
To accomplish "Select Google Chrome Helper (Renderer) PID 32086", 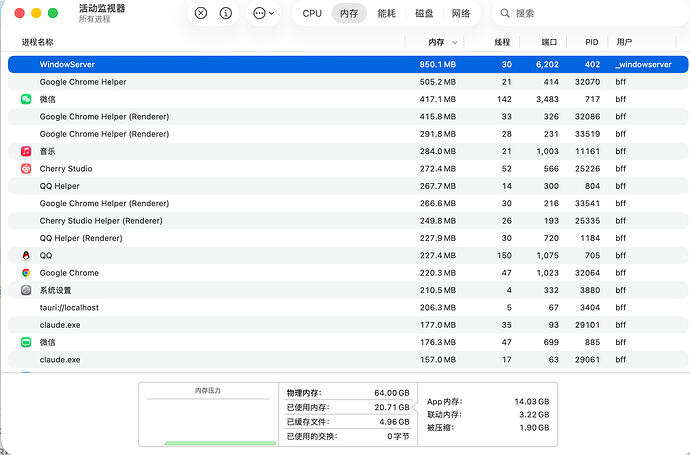I will 348,117.
